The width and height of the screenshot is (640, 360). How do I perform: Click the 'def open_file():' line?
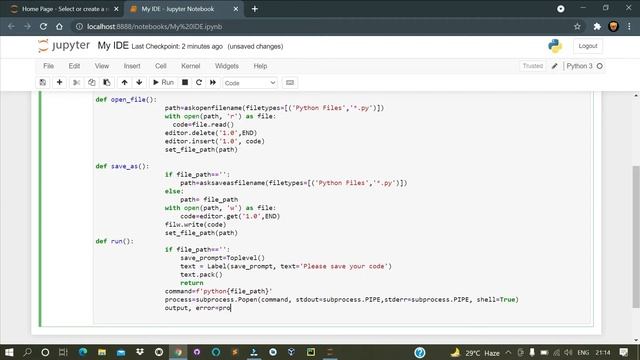point(126,100)
